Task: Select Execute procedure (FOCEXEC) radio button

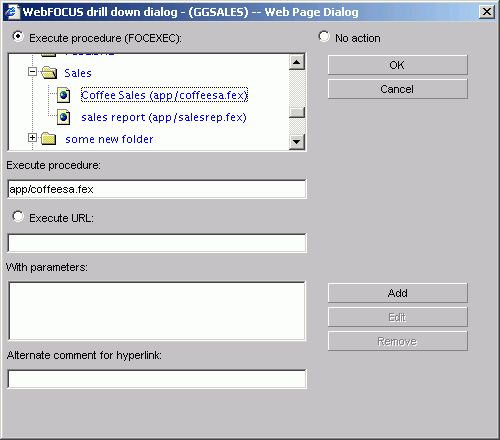Action: pyautogui.click(x=18, y=36)
